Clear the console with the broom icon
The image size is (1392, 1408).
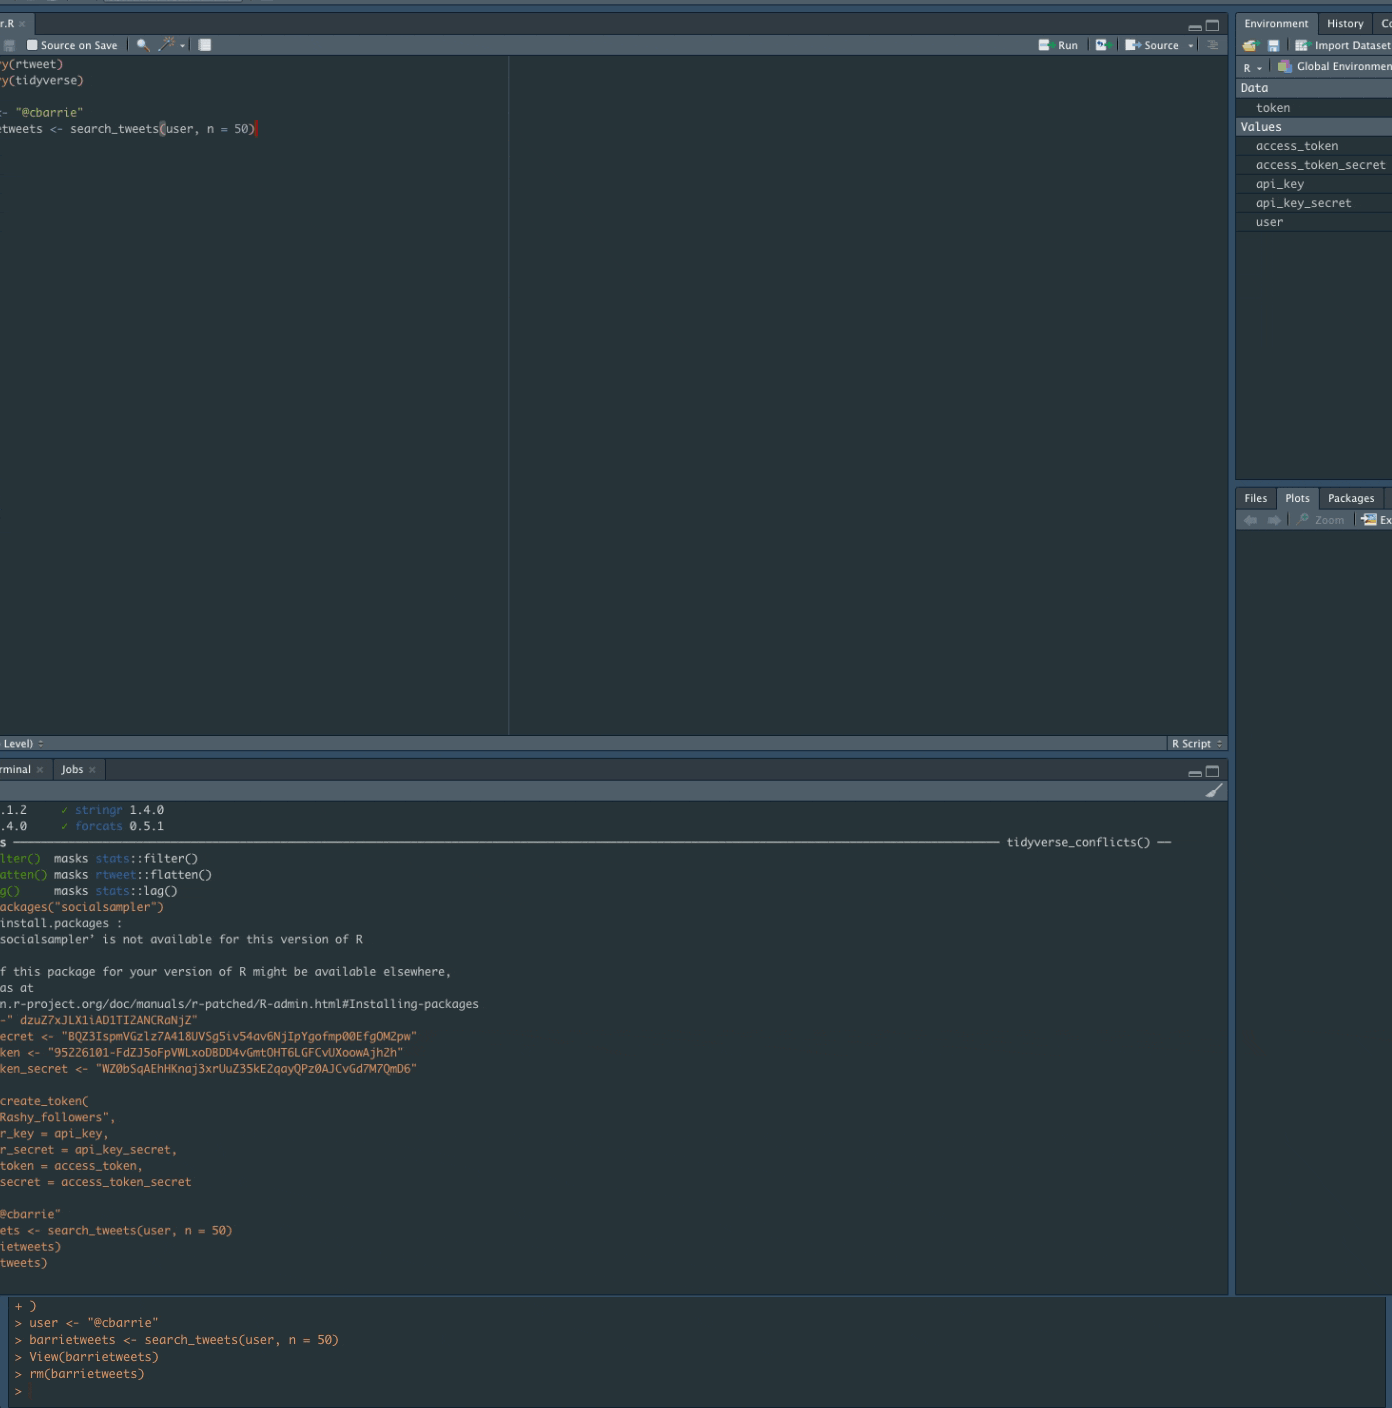1214,791
